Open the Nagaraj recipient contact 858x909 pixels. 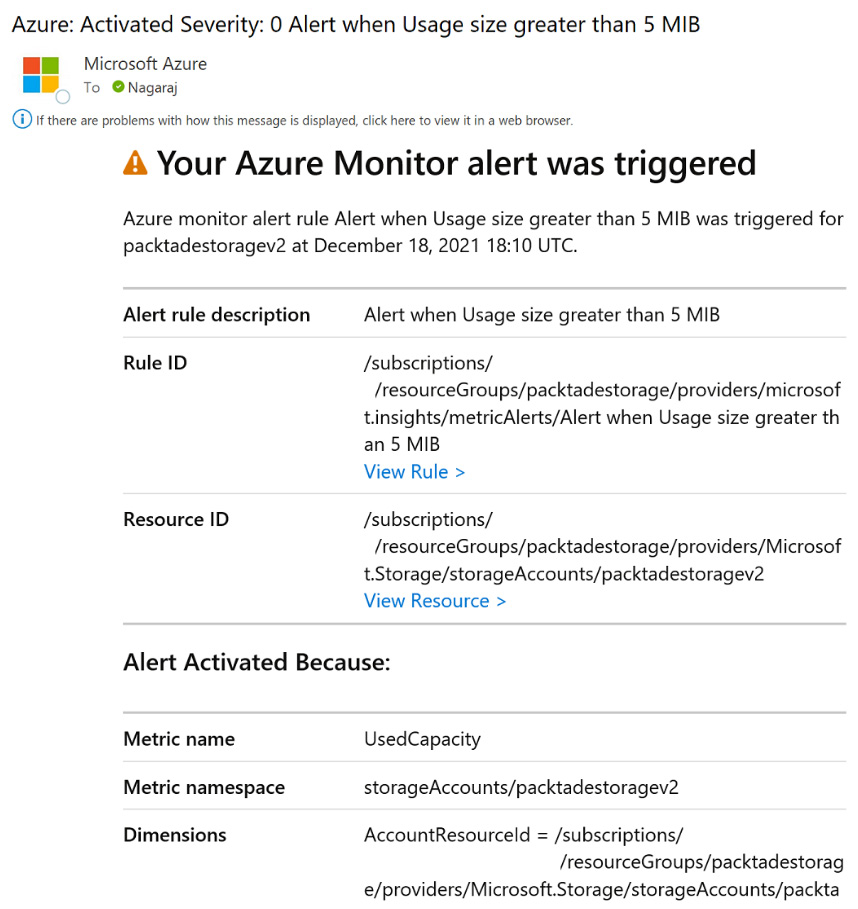152,88
